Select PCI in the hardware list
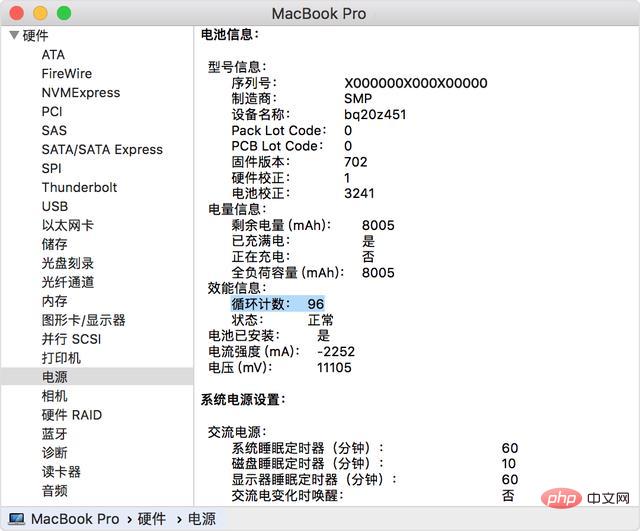 52,111
